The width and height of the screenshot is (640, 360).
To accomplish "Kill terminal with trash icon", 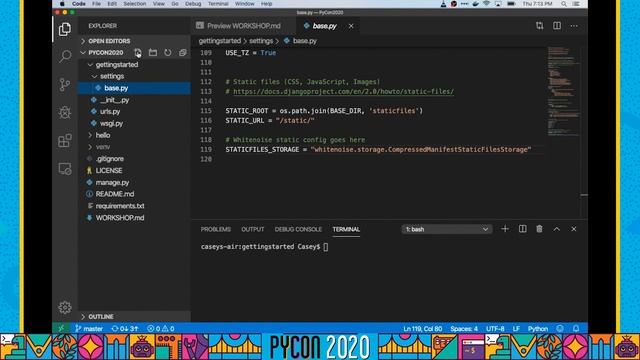I will pos(540,229).
